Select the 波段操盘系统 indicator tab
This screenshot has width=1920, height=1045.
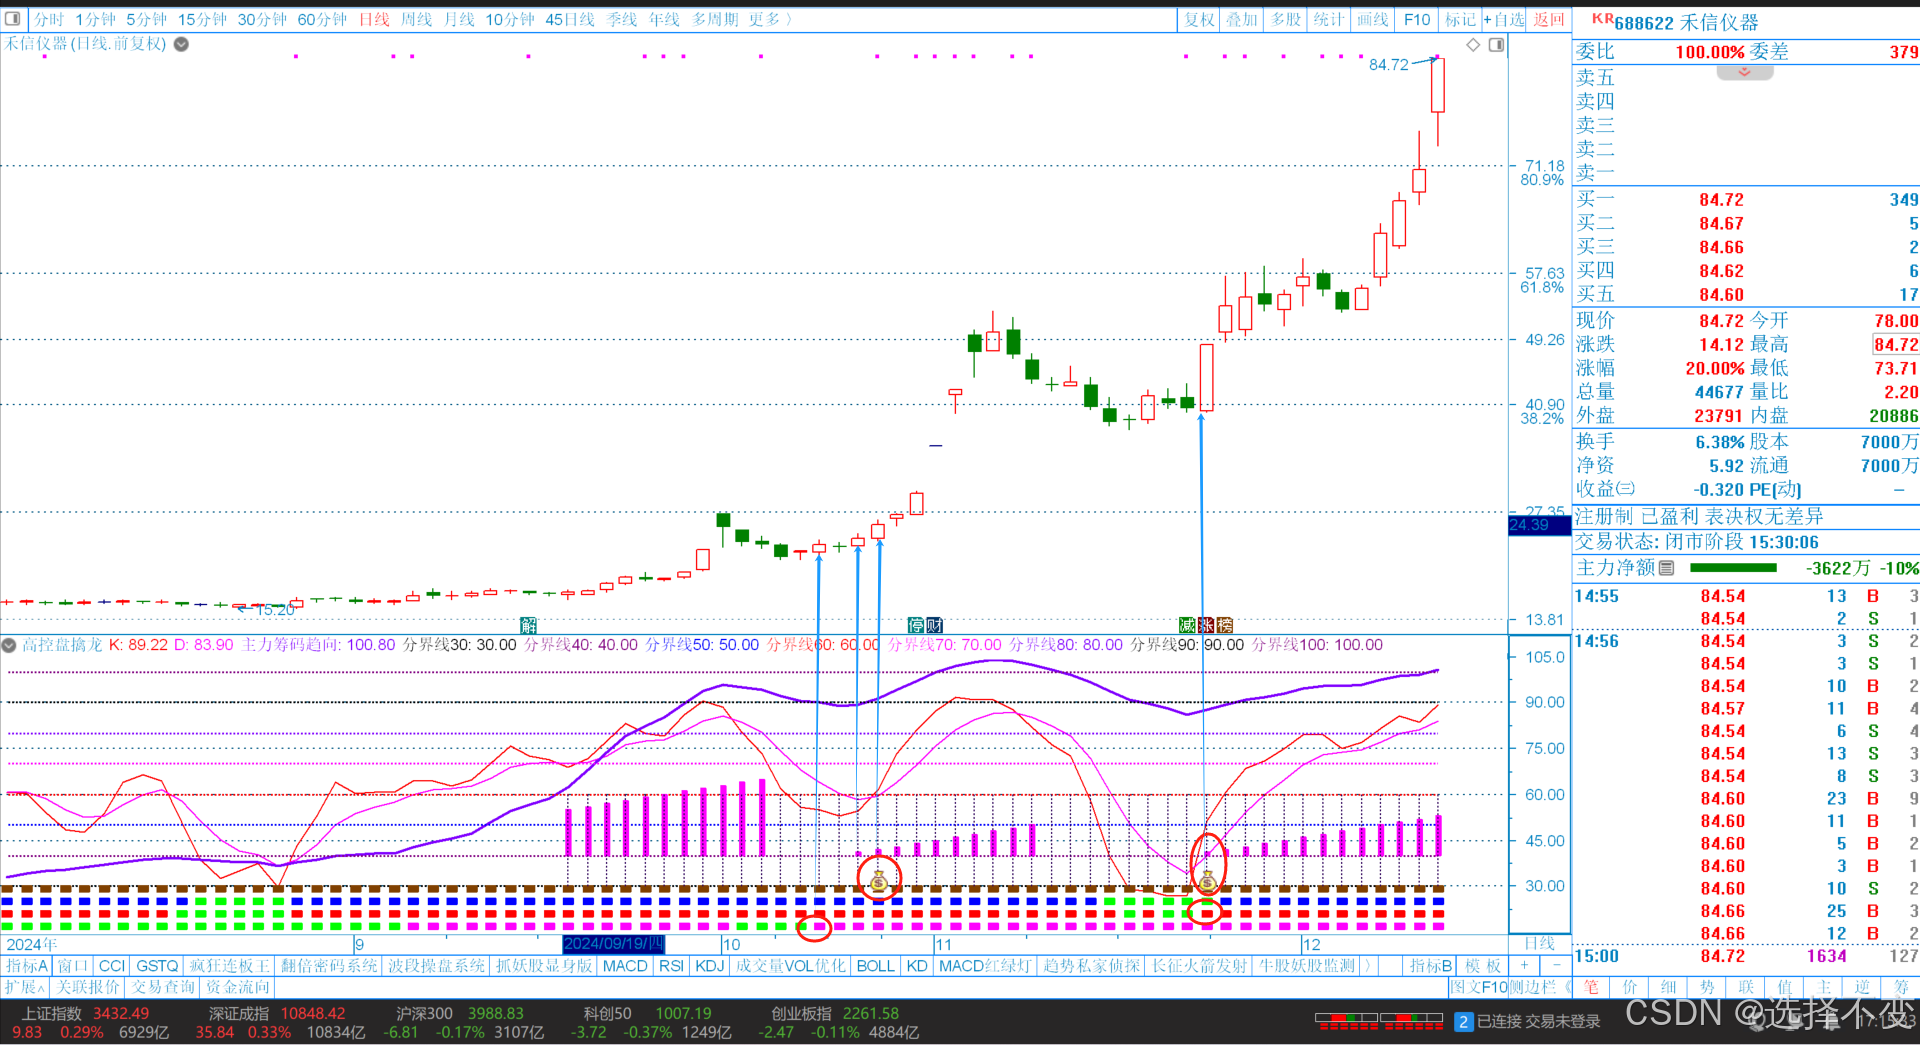(436, 966)
